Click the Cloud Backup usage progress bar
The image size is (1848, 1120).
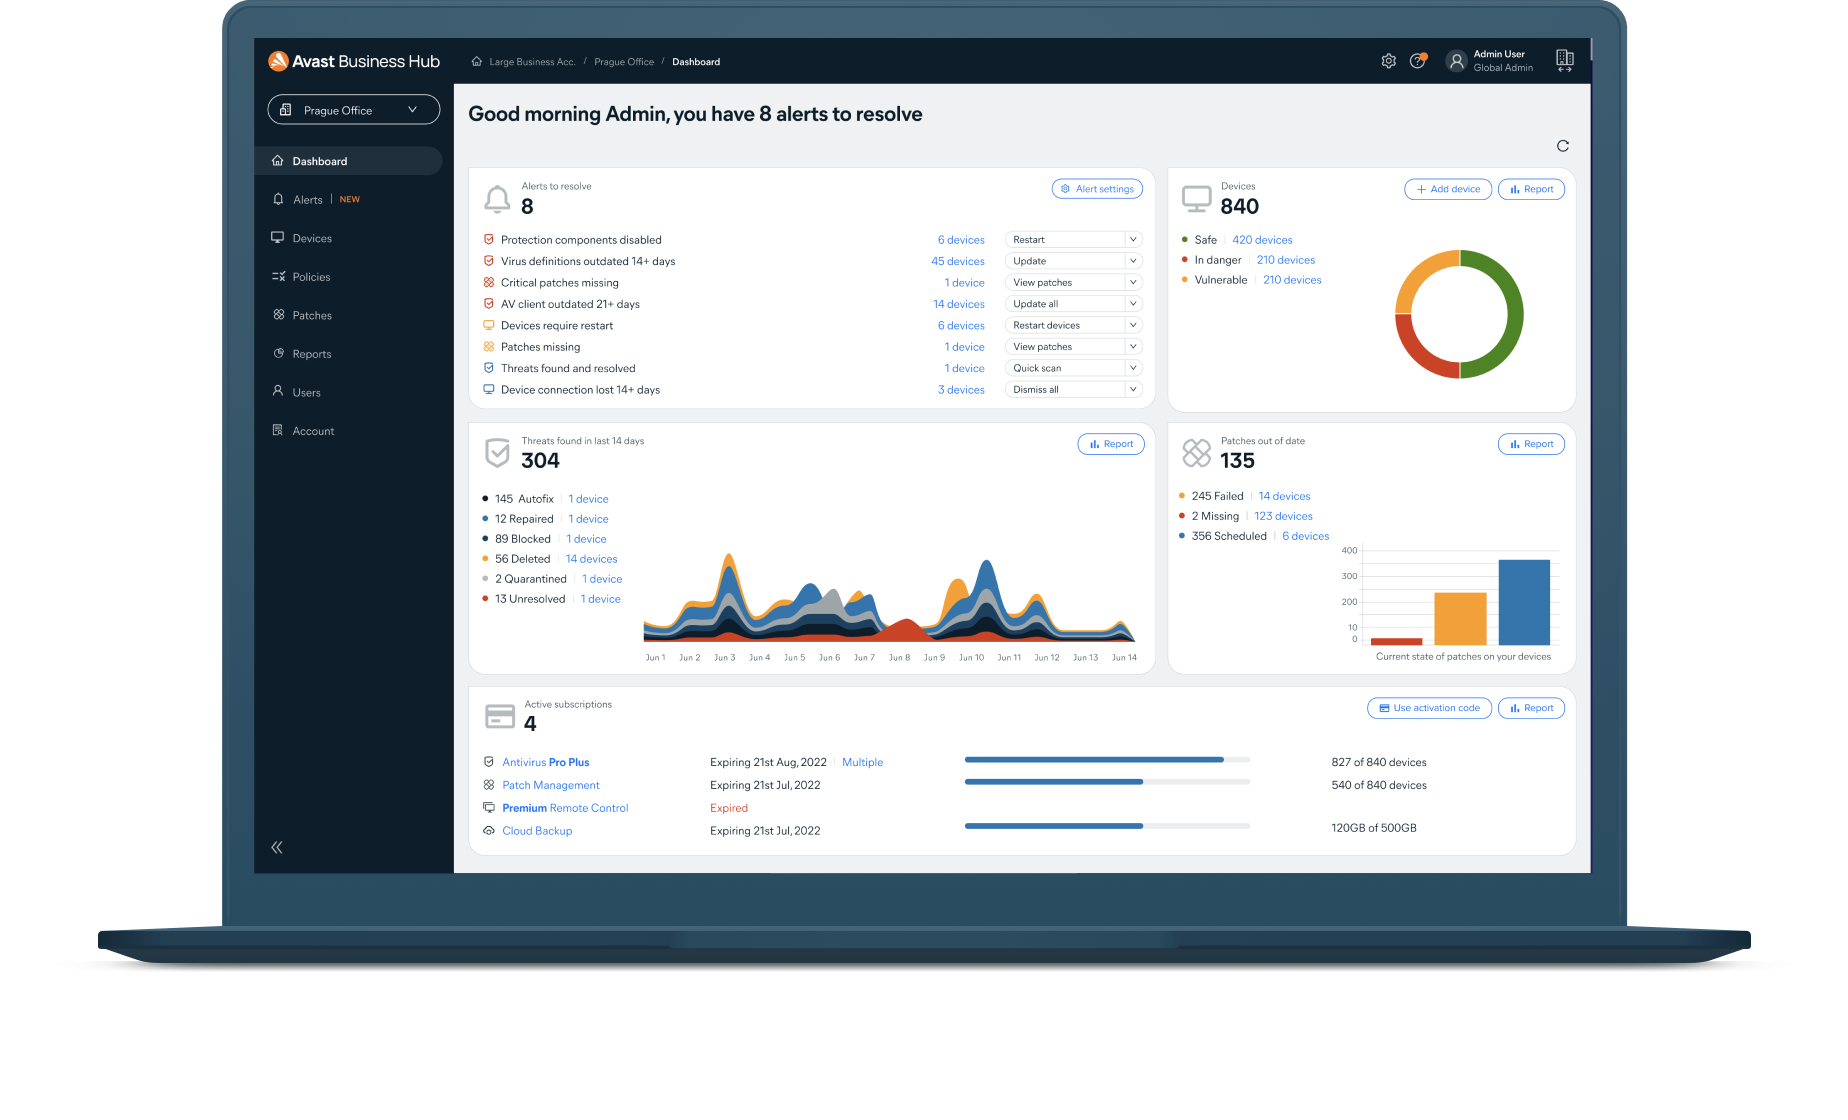(1105, 826)
